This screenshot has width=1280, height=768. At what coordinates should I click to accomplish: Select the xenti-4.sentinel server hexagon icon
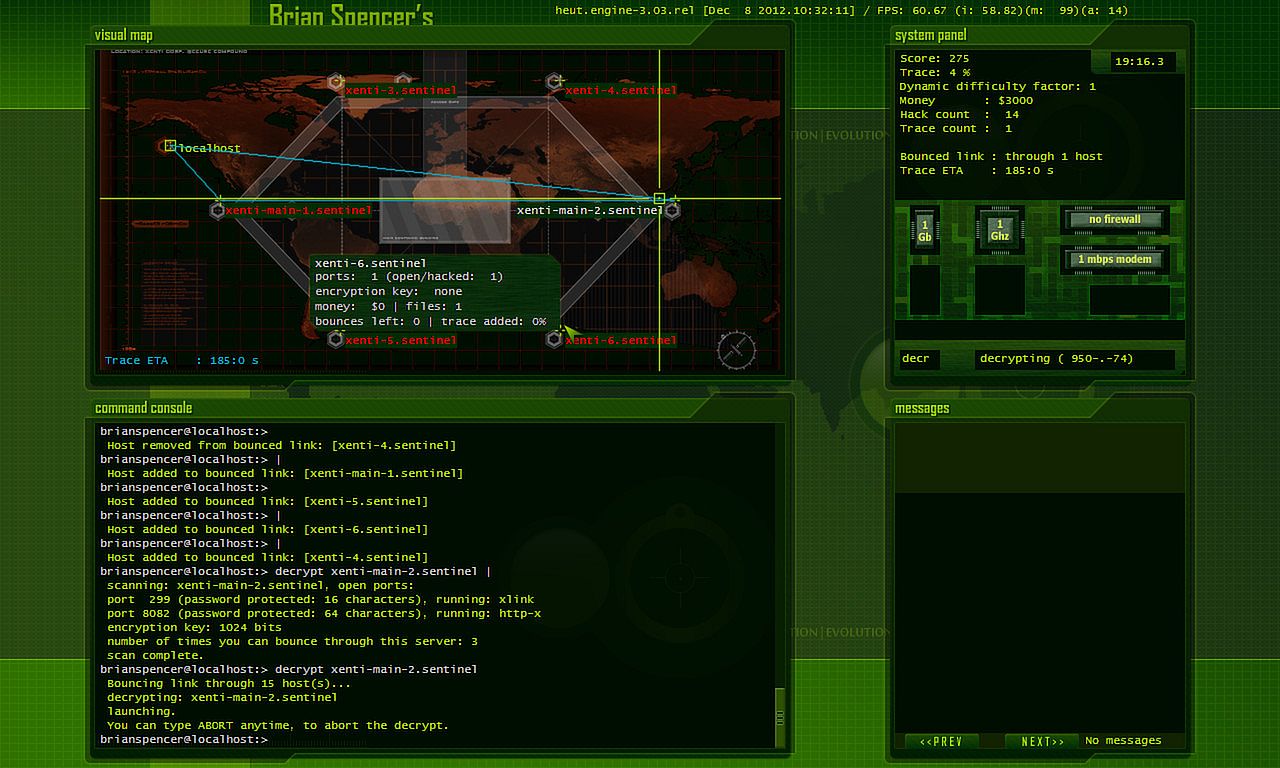pos(554,82)
